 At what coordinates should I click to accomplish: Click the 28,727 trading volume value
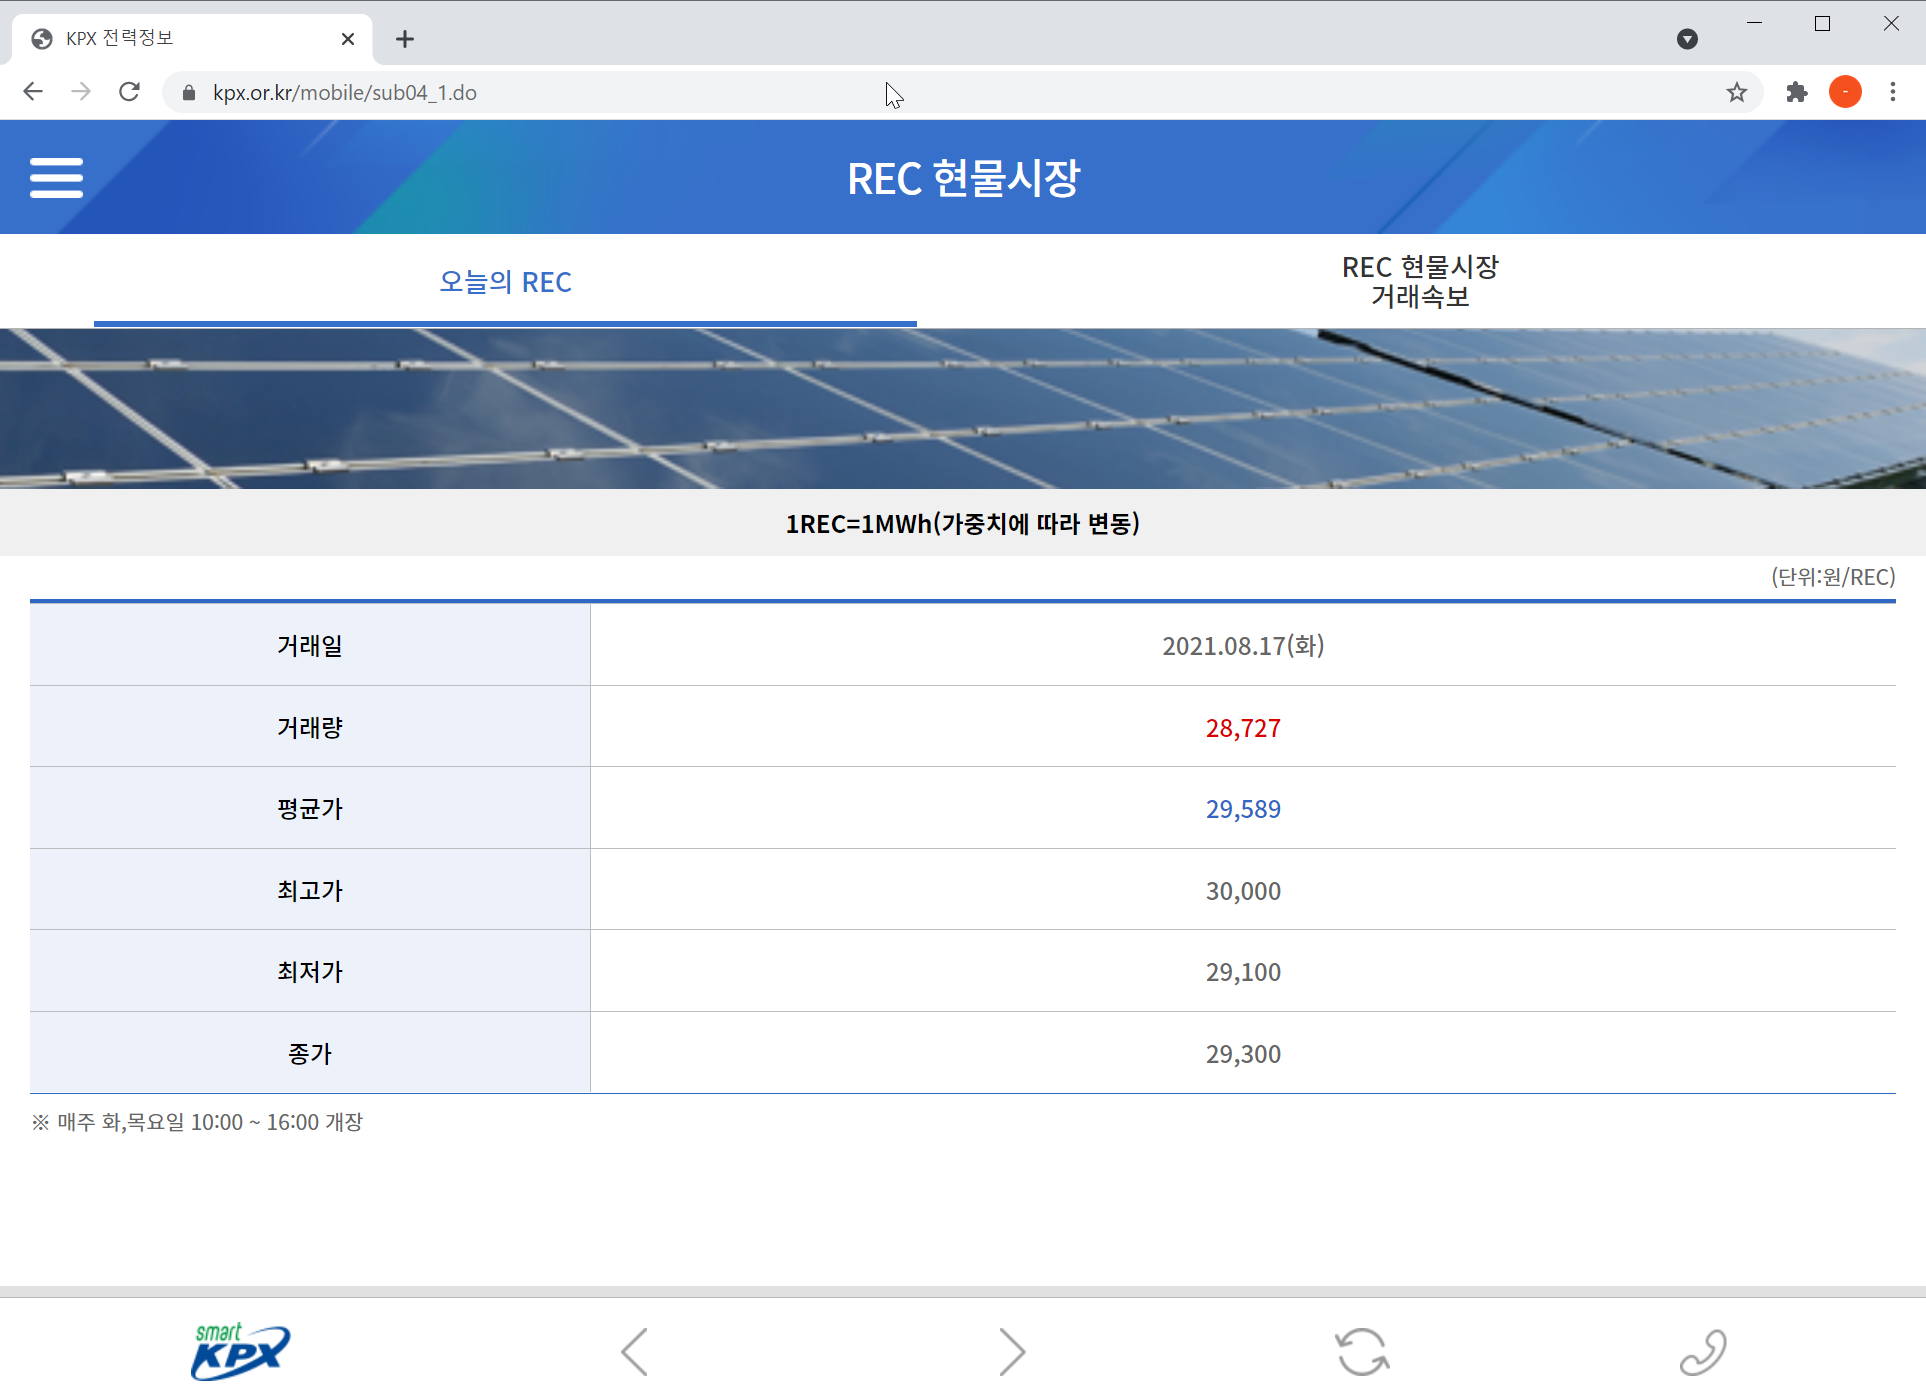click(1243, 728)
